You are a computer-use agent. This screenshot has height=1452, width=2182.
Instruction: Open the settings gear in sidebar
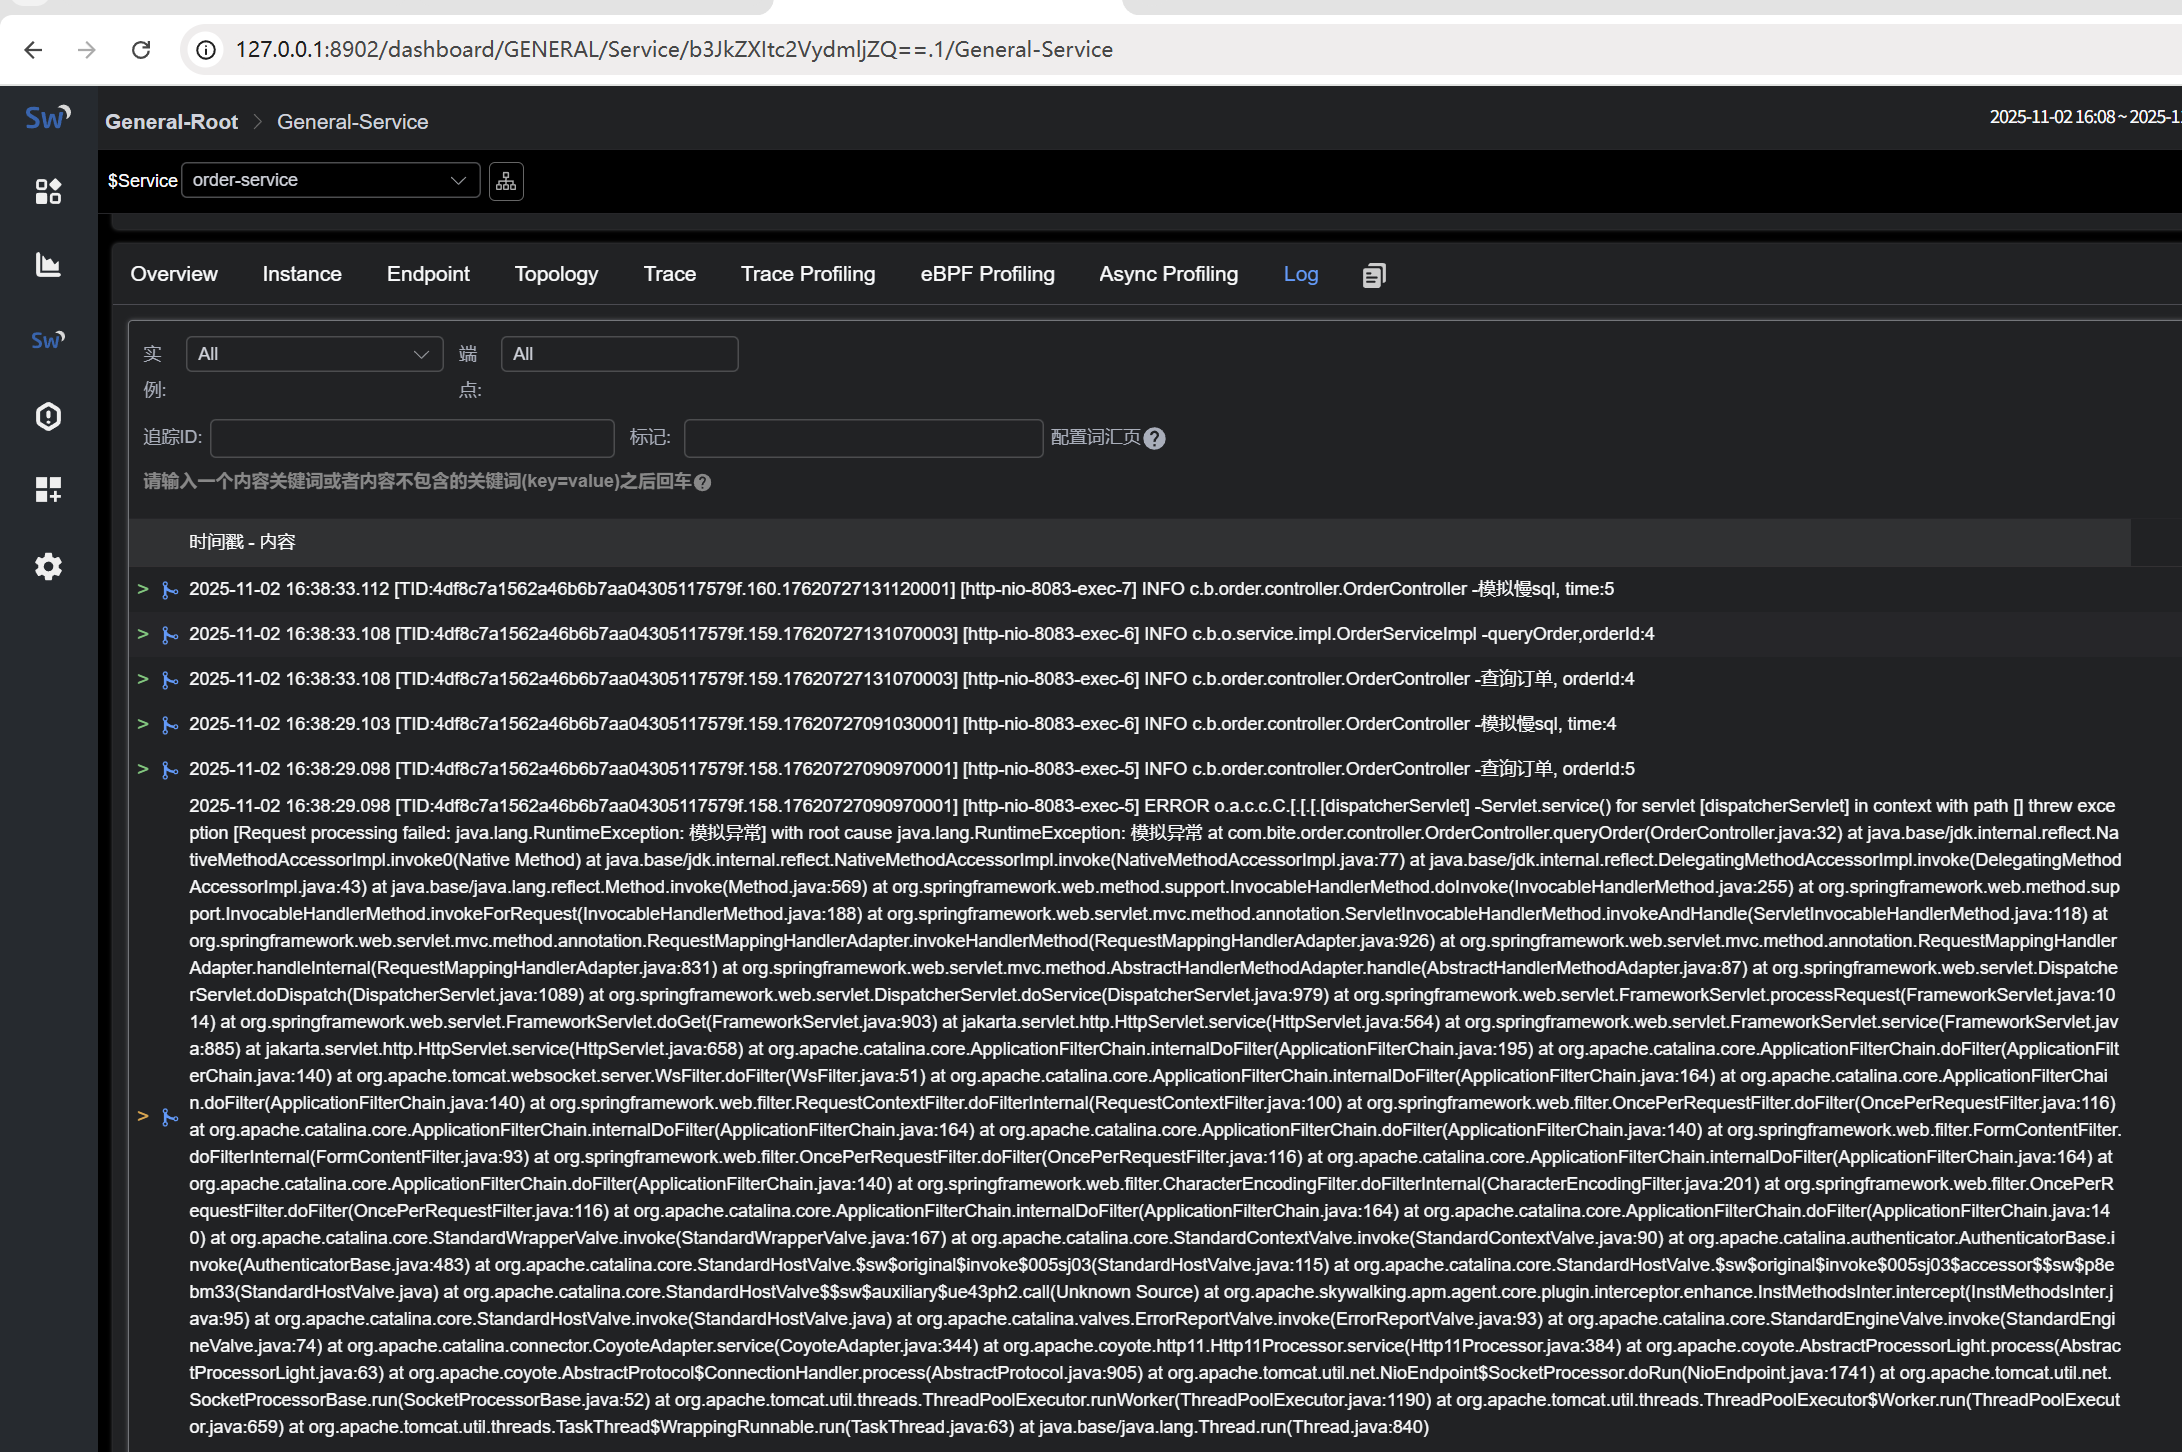click(x=48, y=567)
